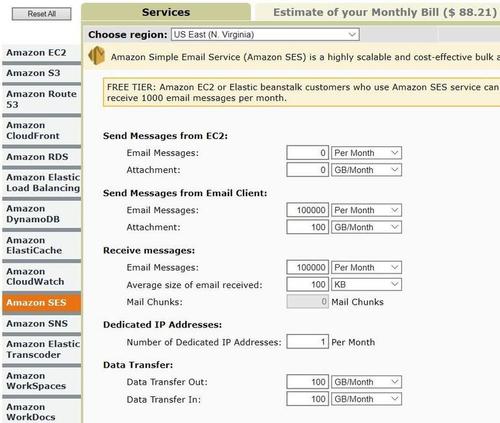The height and width of the screenshot is (423, 500).
Task: Click the Send Messages from EC2 heading
Action: (165, 136)
